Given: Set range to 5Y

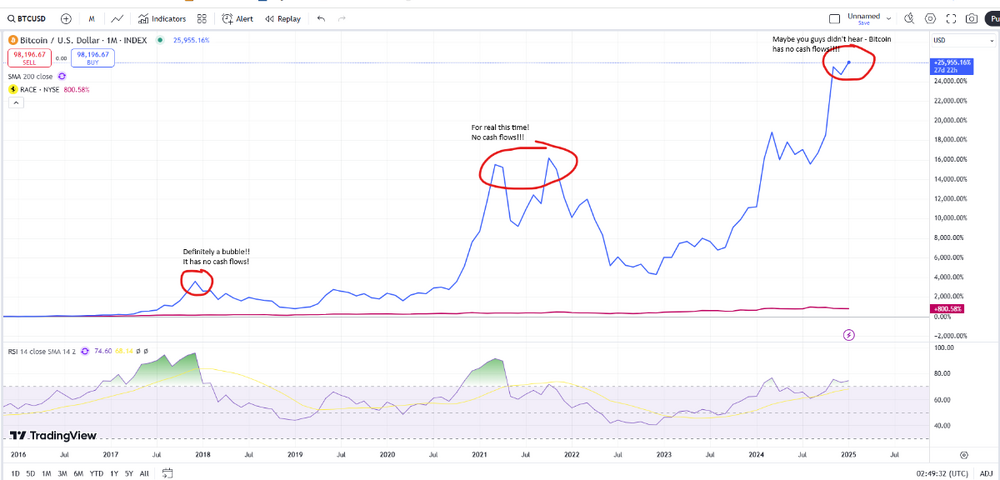Looking at the screenshot, I should click(x=129, y=474).
